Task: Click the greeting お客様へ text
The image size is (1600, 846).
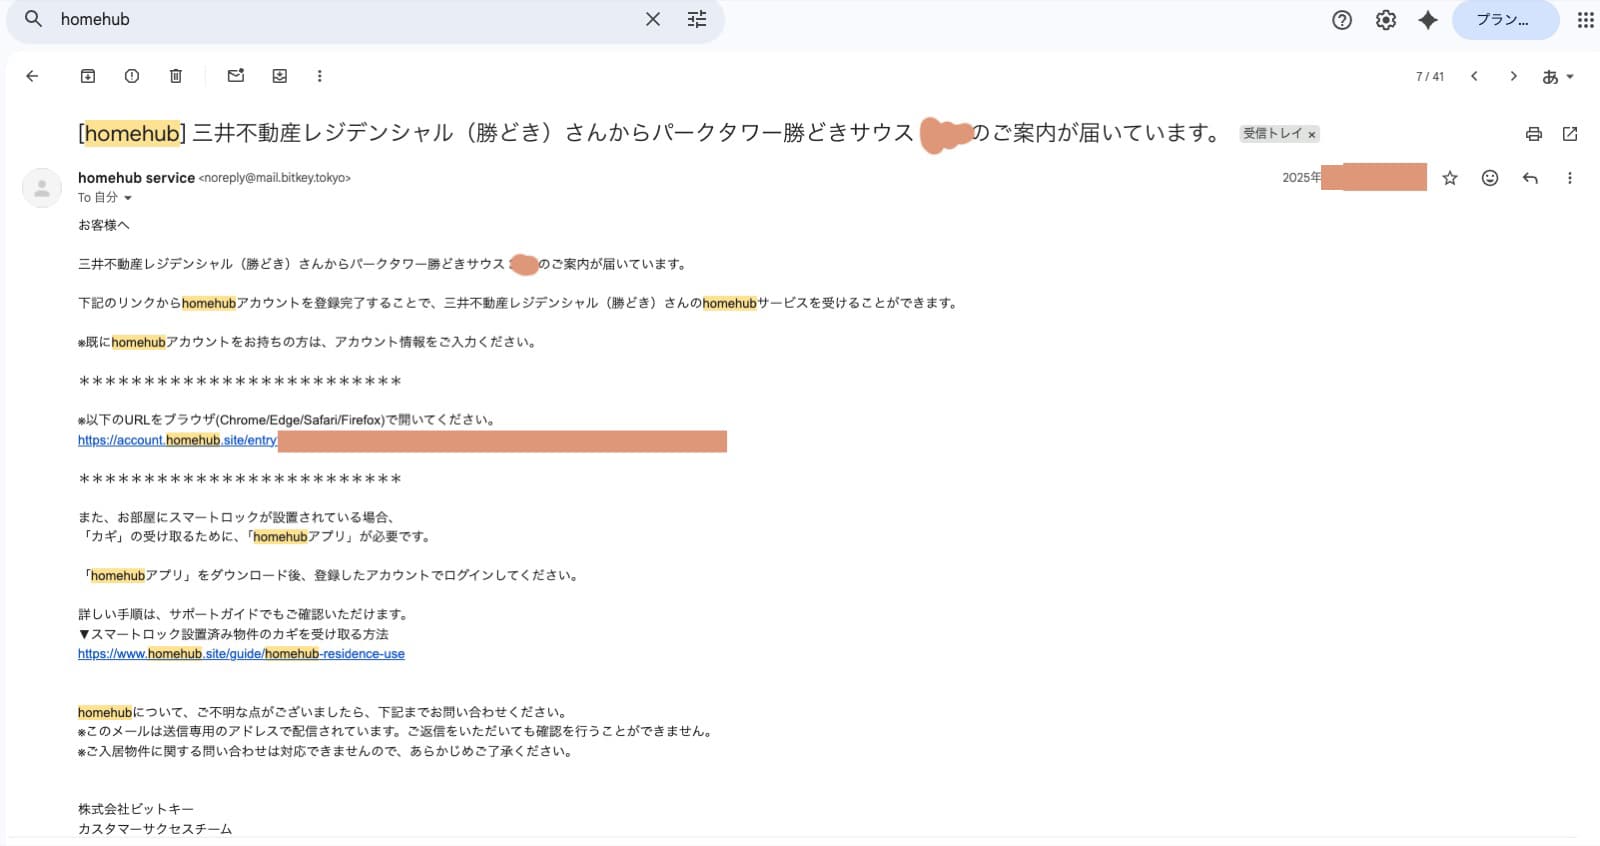Action: pos(104,225)
